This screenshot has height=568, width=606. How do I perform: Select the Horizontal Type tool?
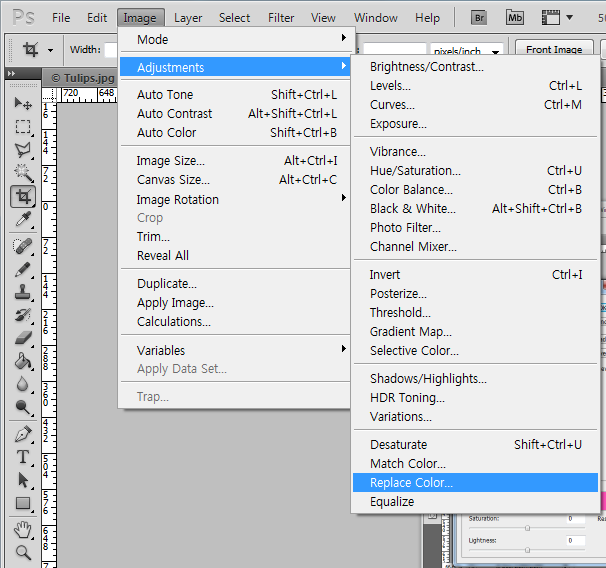pos(23,457)
